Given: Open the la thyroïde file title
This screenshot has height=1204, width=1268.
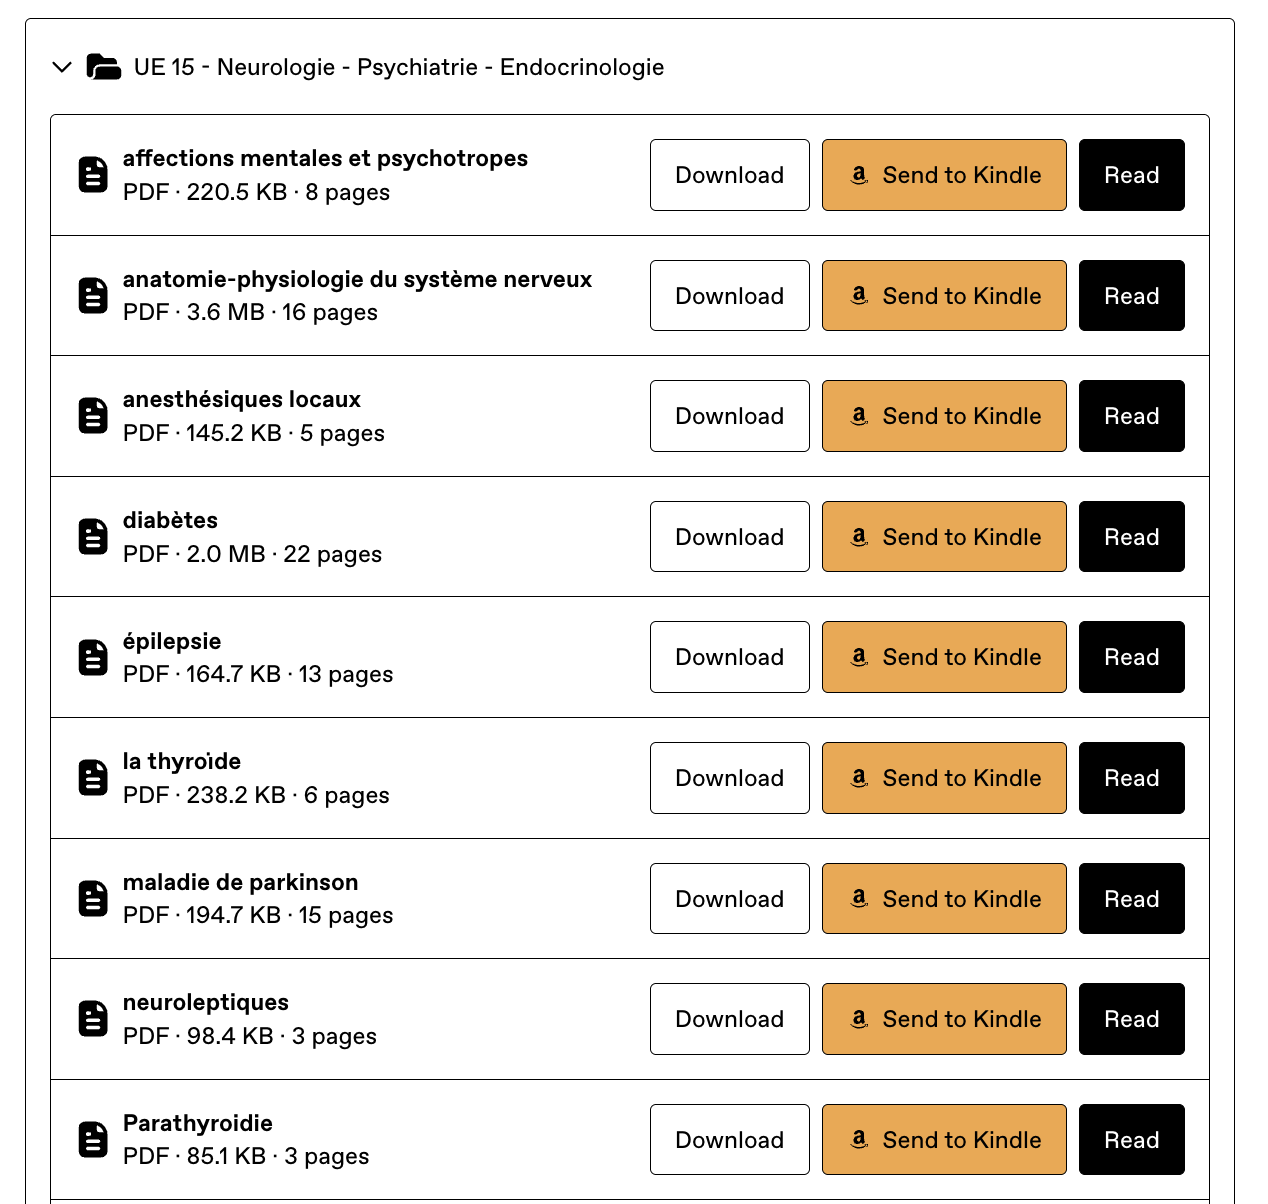Looking at the screenshot, I should 182,762.
